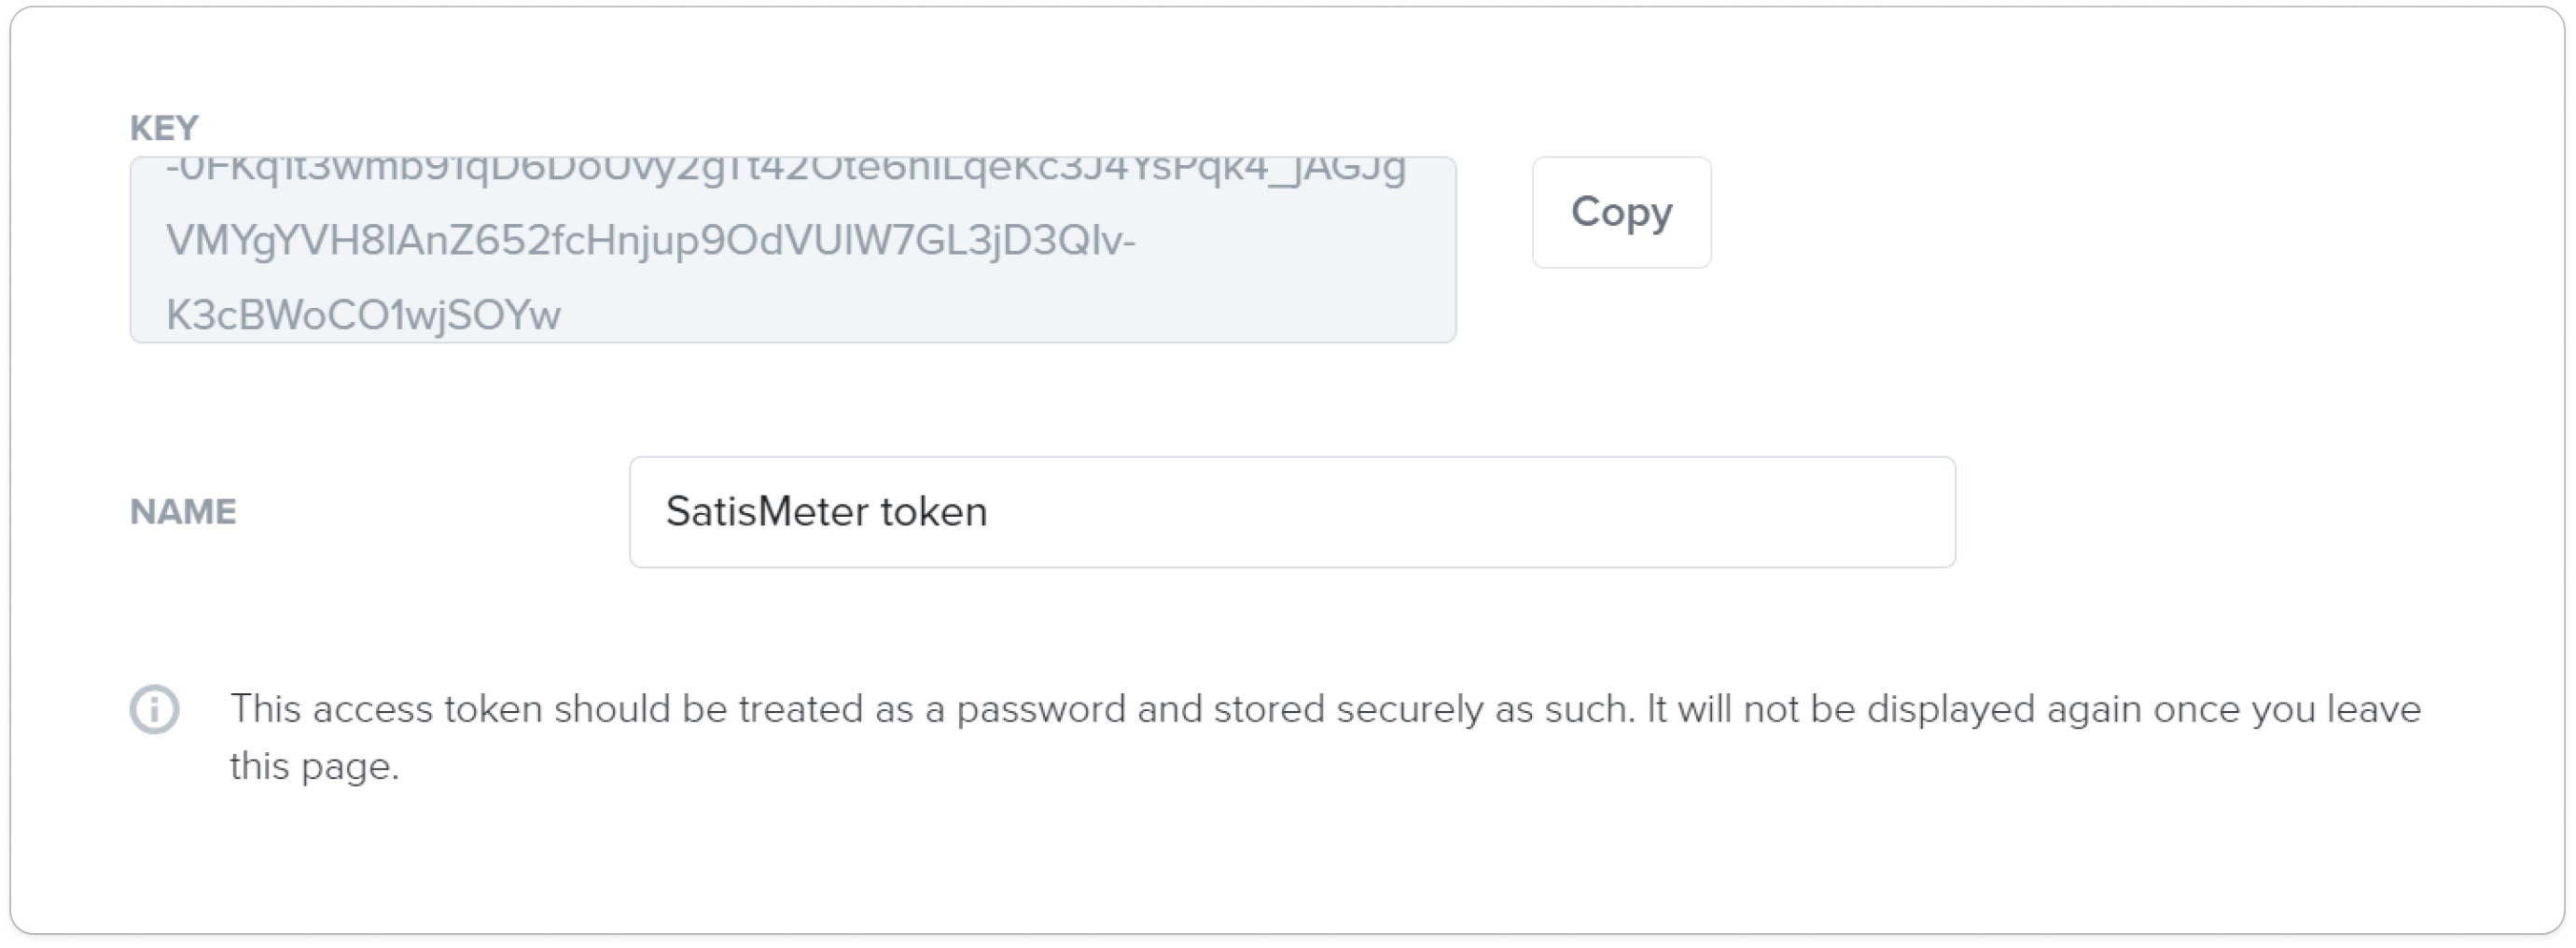Click the words 'once you leave' in the notice

click(2287, 709)
